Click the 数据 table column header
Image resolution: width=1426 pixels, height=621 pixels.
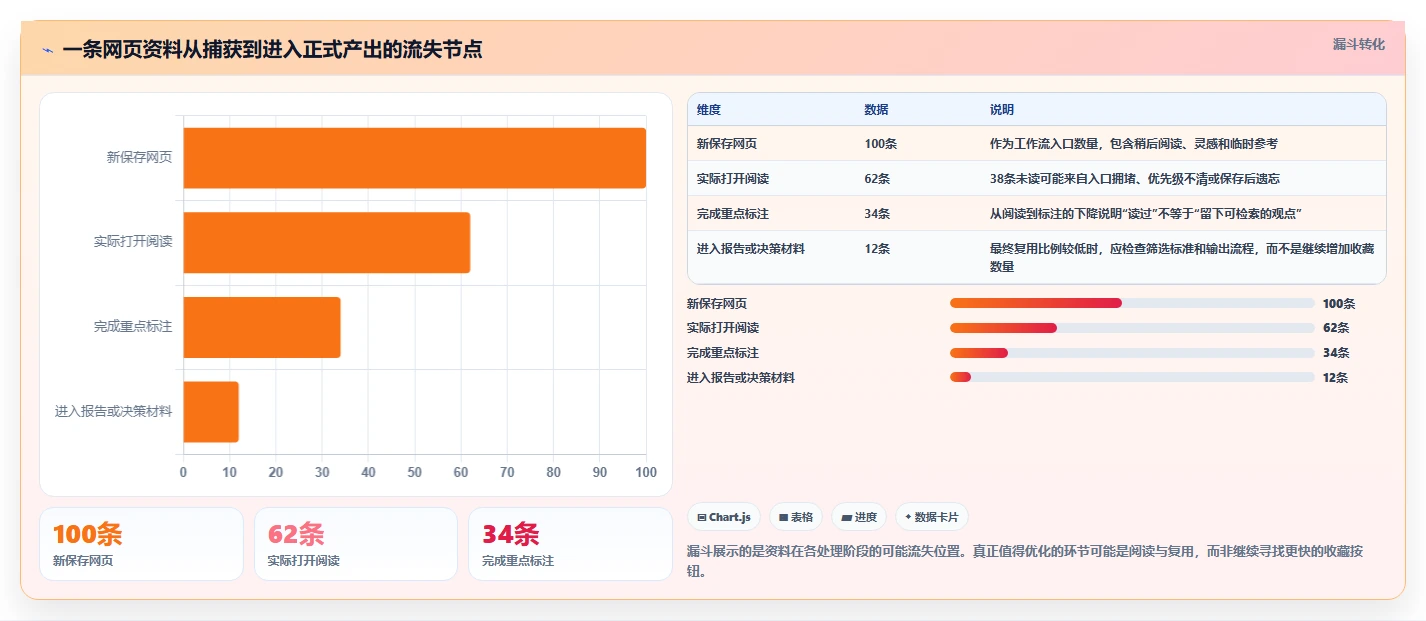876,110
